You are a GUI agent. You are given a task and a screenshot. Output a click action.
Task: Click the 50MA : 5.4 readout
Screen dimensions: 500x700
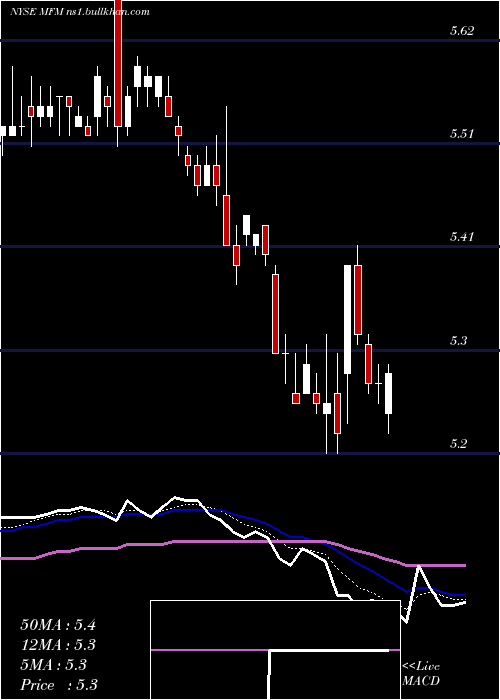click(58, 625)
